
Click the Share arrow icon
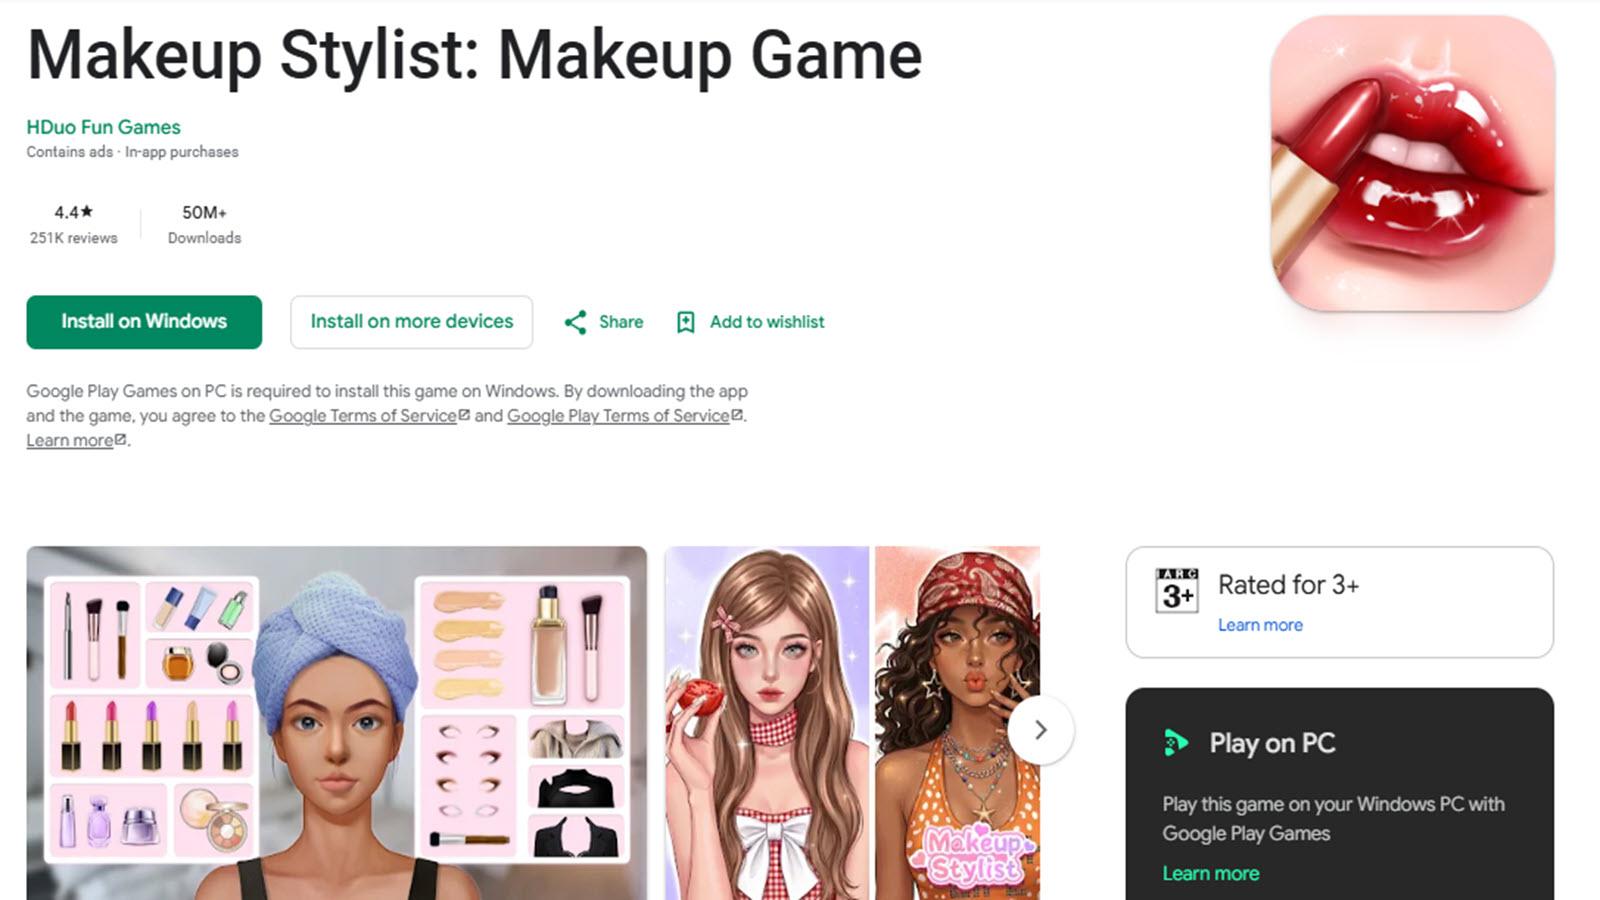pos(575,322)
